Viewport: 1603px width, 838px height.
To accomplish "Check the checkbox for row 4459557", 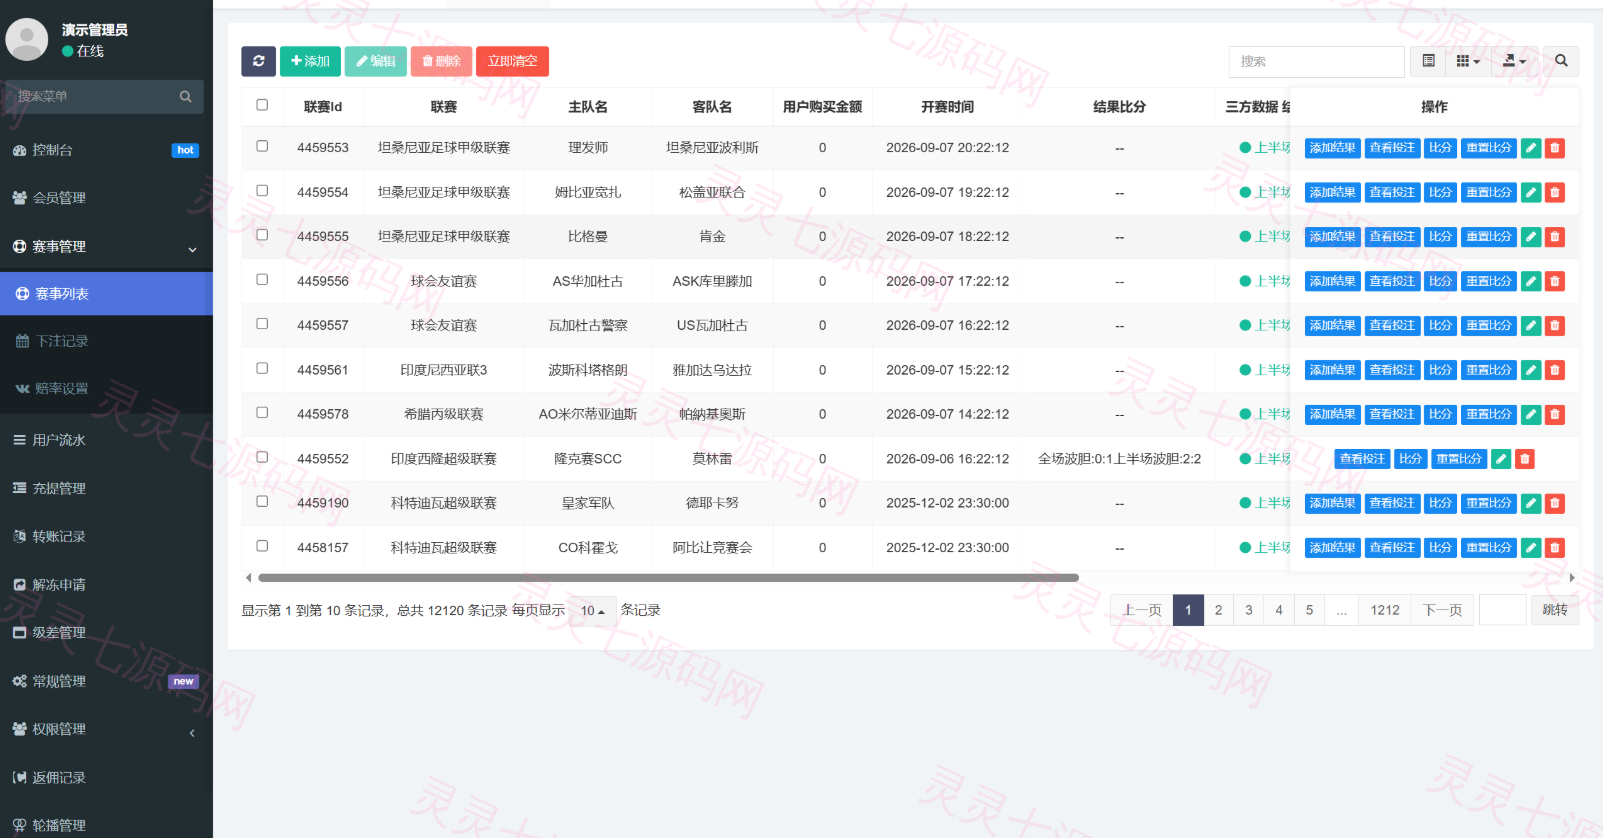I will 262,324.
